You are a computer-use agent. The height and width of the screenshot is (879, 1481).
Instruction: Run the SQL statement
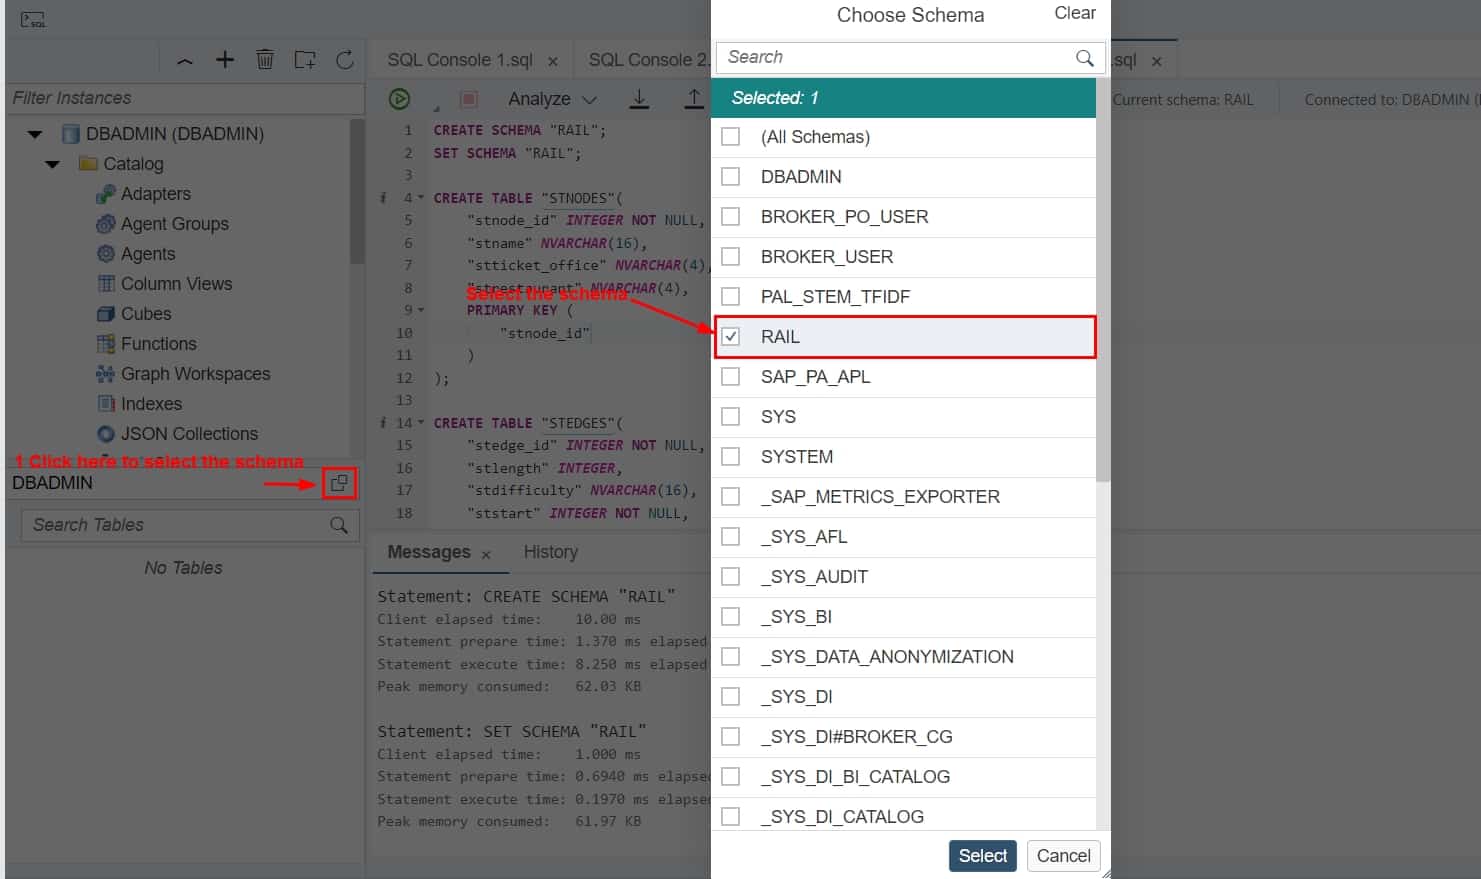pos(399,98)
